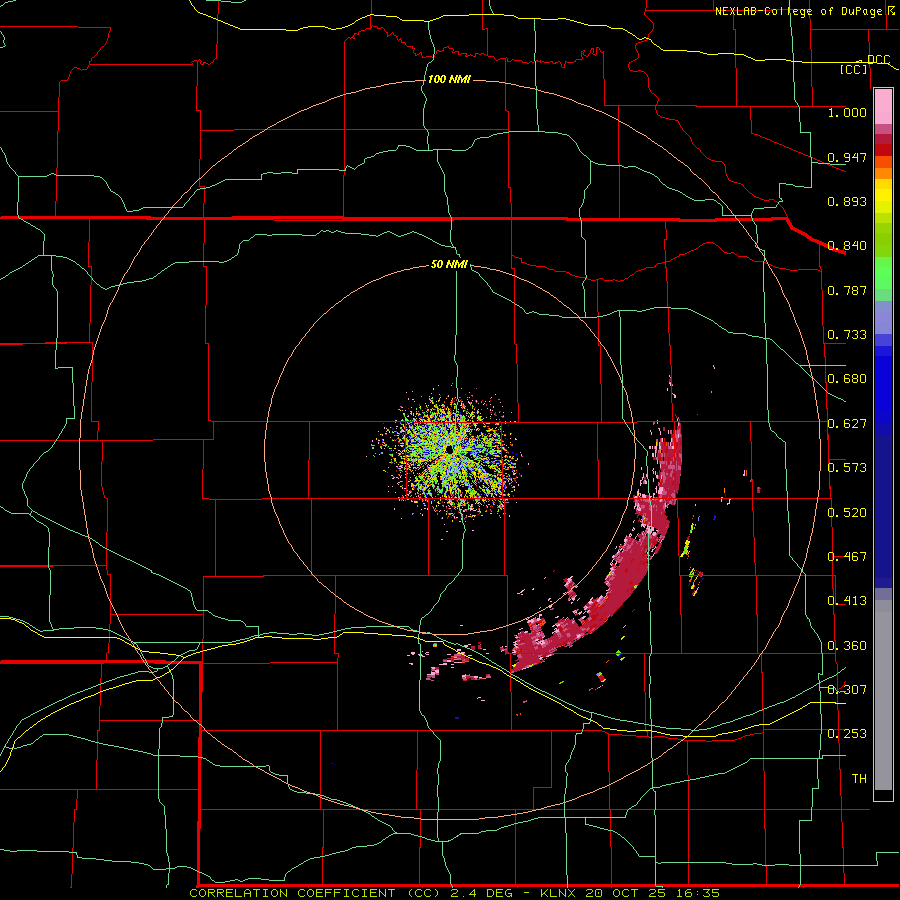
Task: Select the 0.520 color scale label
Action: (847, 513)
